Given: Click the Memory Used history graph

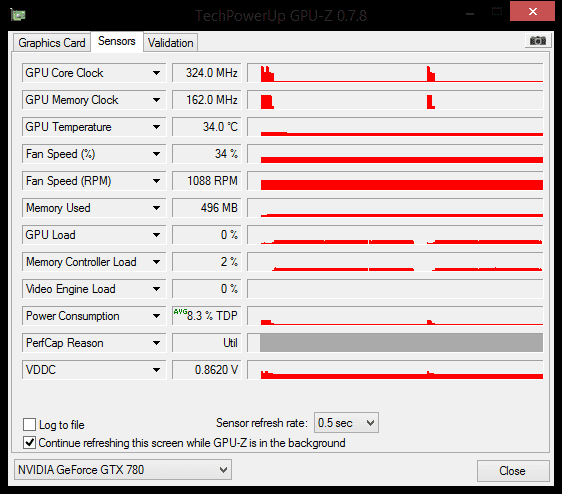Looking at the screenshot, I should coord(395,208).
